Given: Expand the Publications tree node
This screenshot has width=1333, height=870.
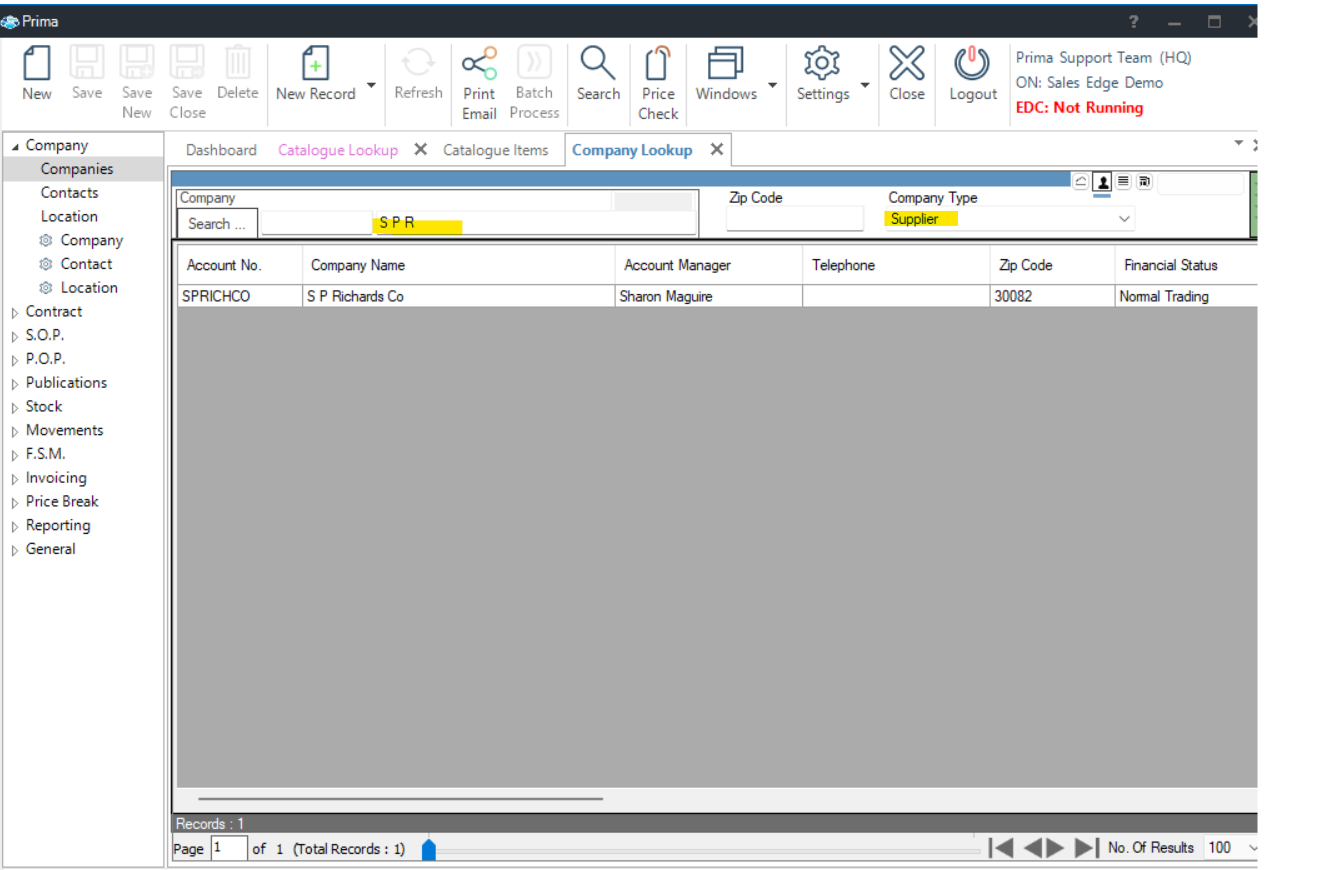Looking at the screenshot, I should (15, 384).
